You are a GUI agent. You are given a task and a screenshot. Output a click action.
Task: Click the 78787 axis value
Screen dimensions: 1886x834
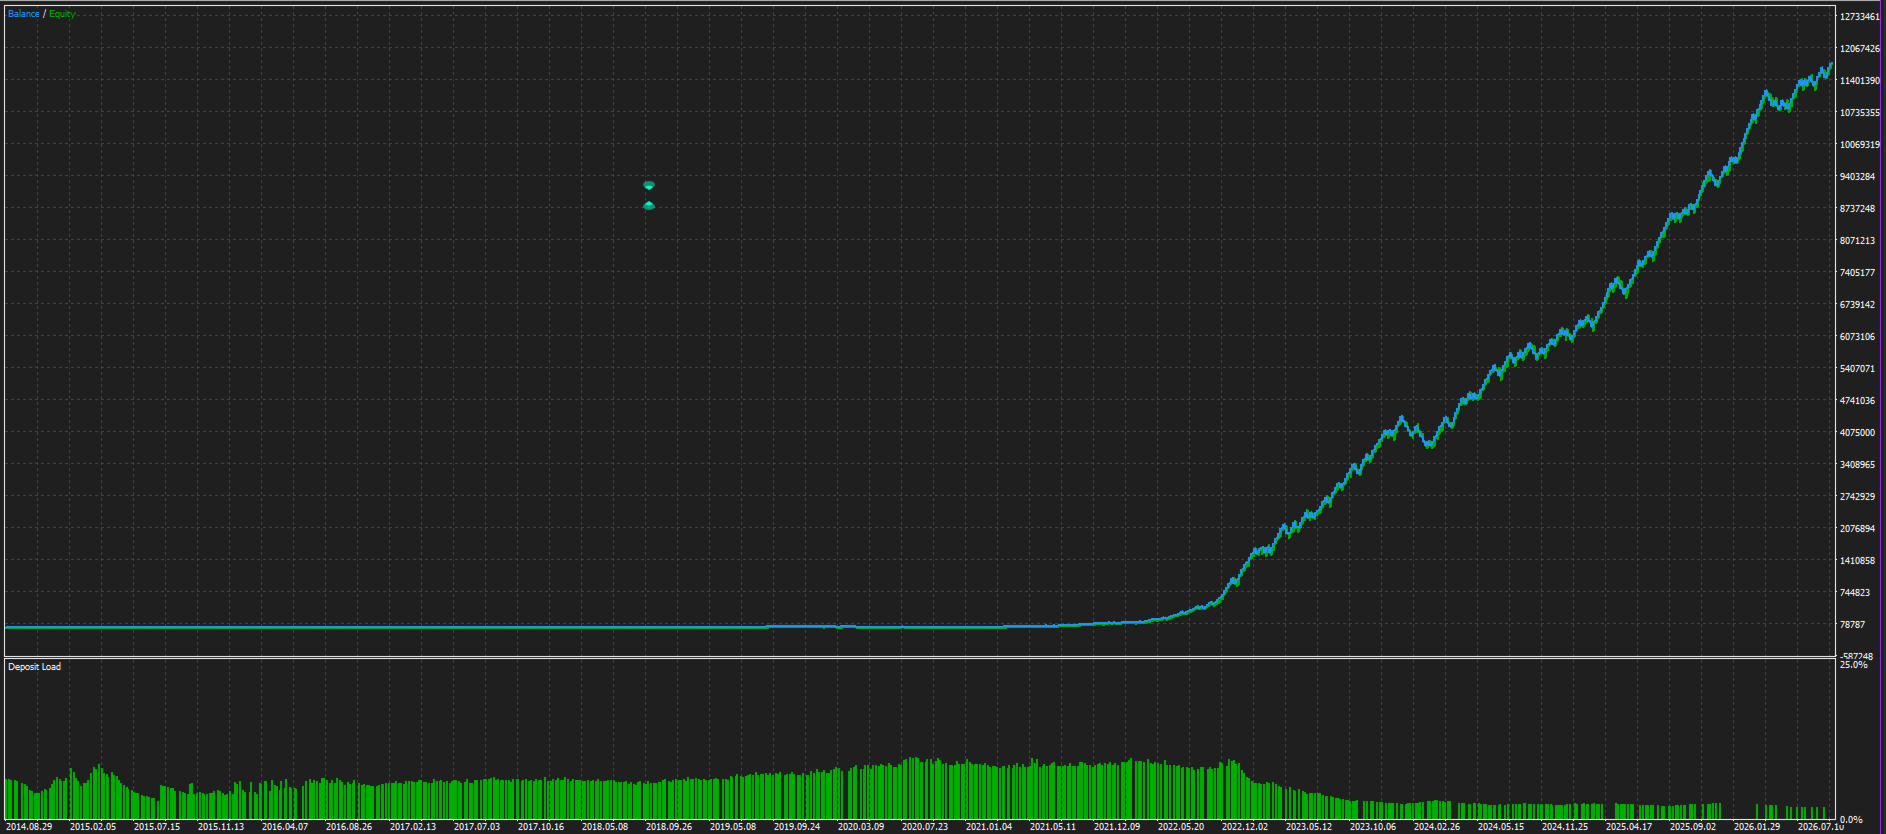click(x=1853, y=625)
